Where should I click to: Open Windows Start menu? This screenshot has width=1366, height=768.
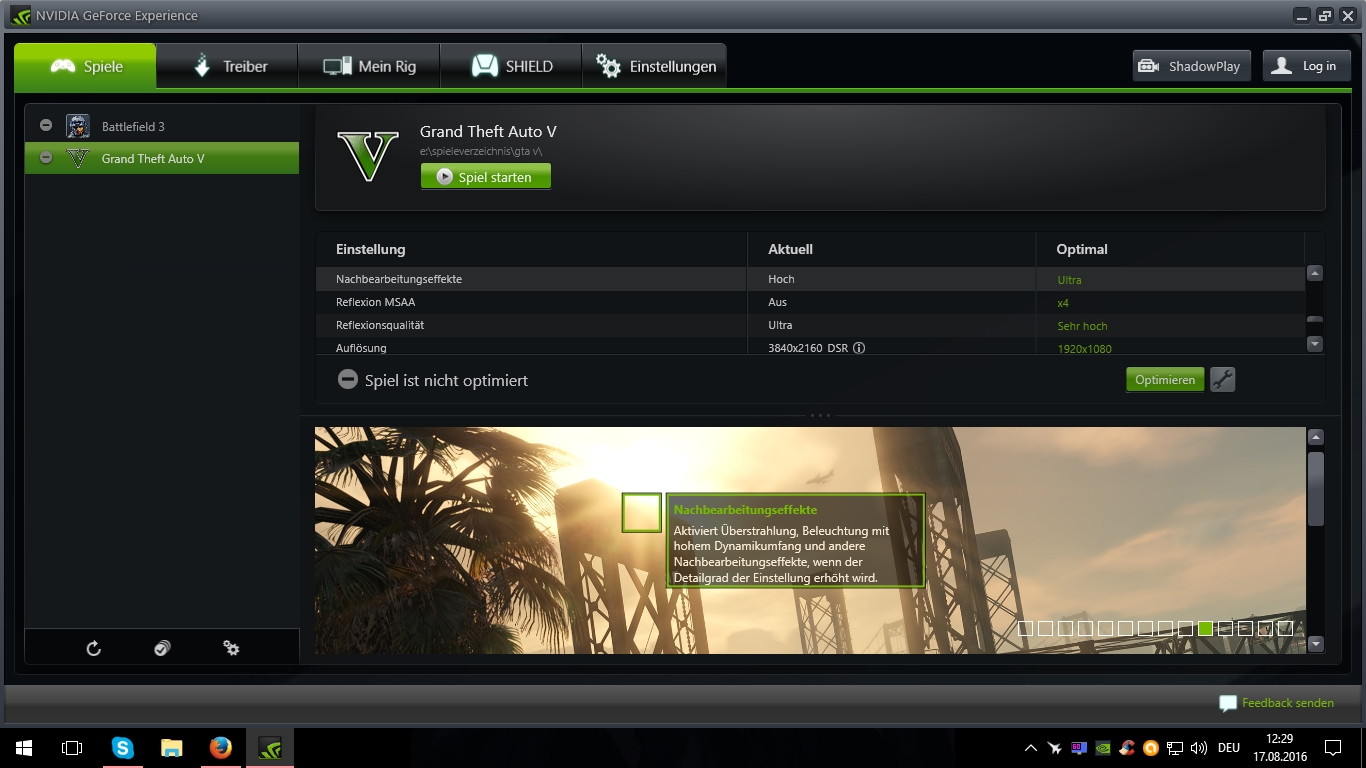[x=24, y=747]
